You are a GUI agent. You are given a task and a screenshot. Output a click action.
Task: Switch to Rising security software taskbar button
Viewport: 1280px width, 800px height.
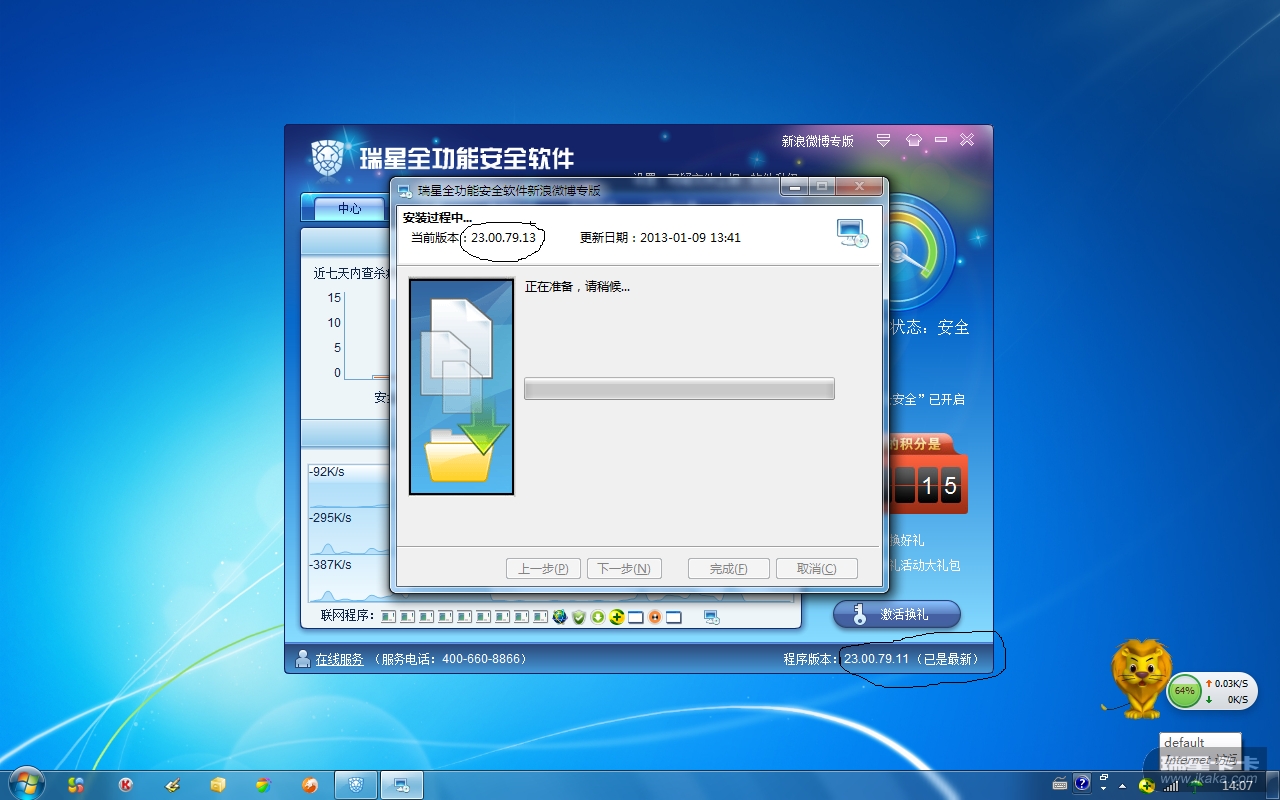(x=355, y=785)
